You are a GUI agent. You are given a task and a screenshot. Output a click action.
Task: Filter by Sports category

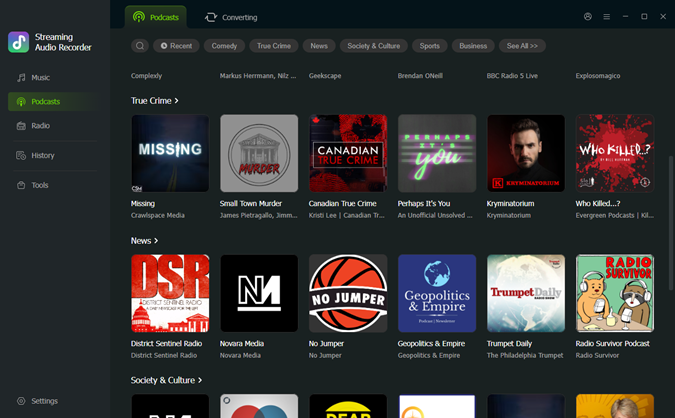point(430,46)
